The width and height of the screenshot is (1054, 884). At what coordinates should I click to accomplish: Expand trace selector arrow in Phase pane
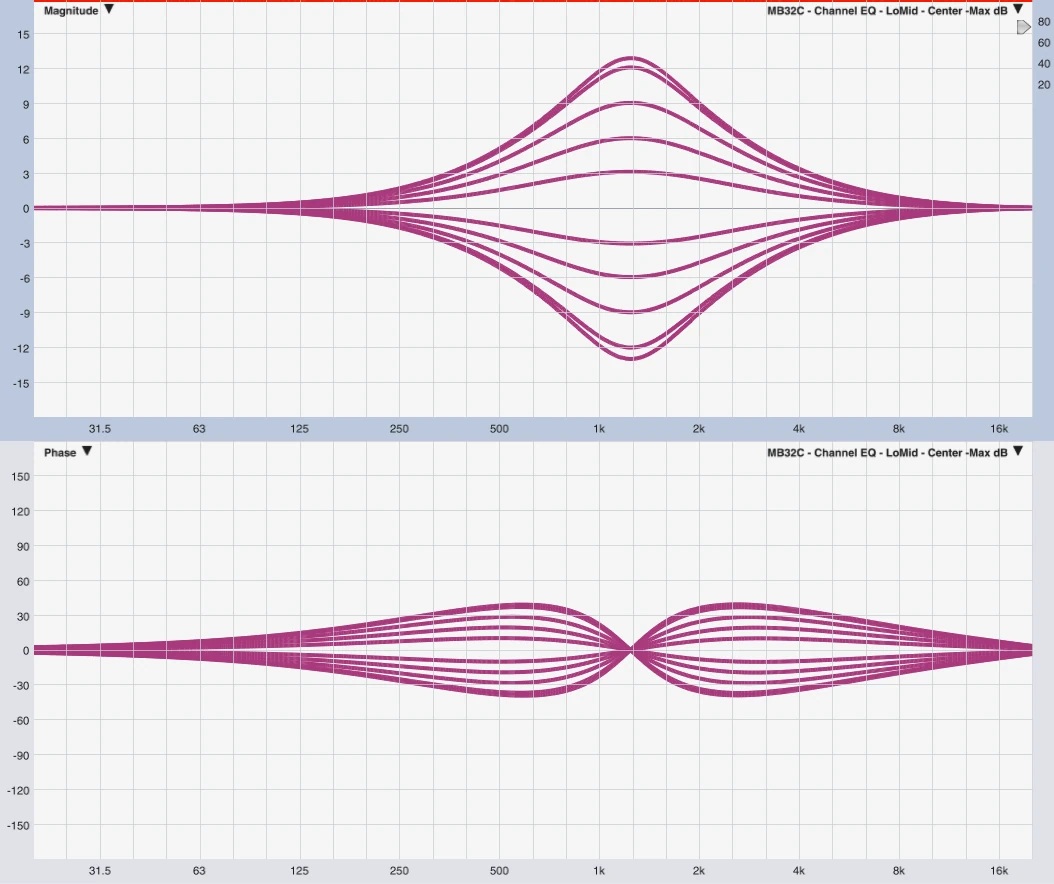tap(1018, 452)
